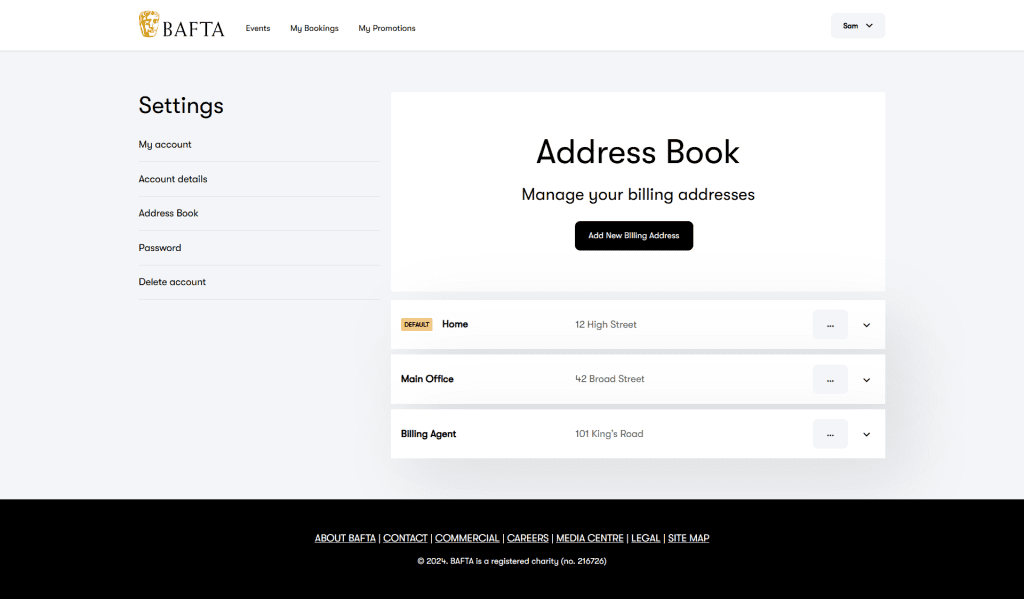Open the Sam user dropdown menu
The image size is (1024, 599).
tap(857, 26)
